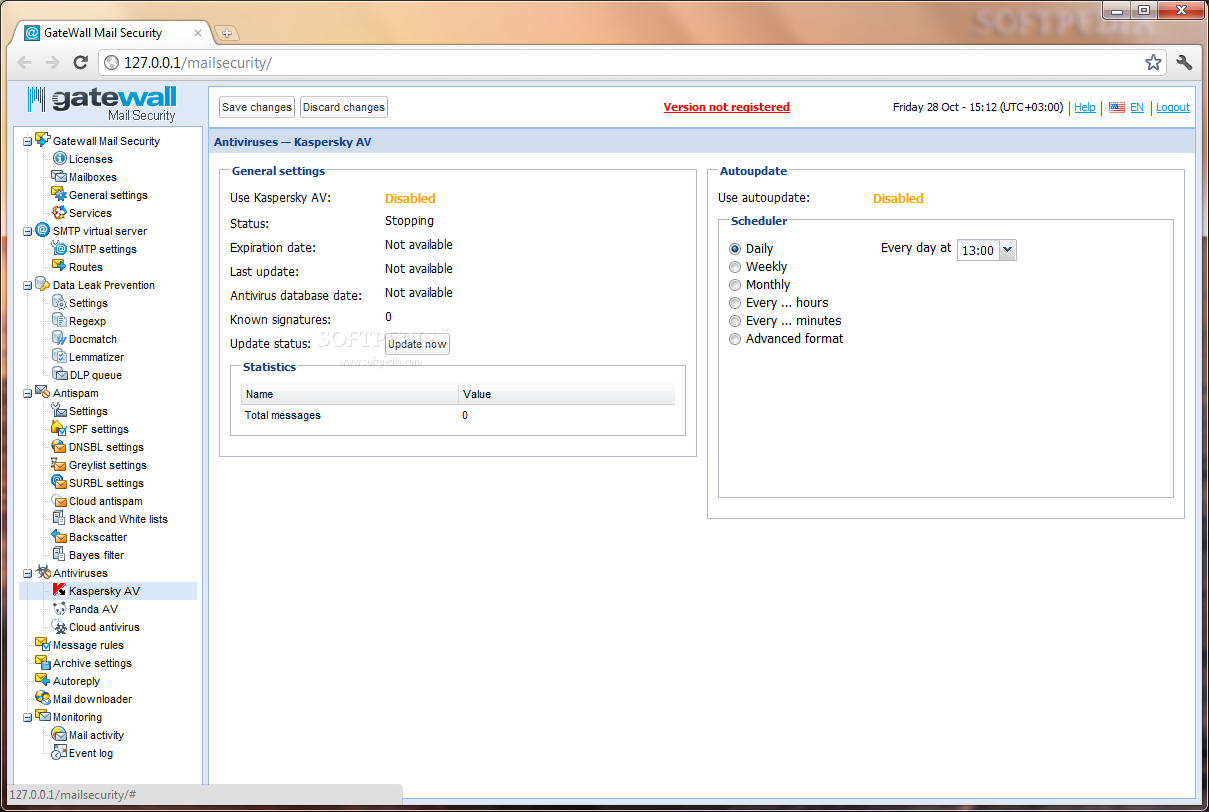Open Archive settings in sidebar

click(92, 663)
